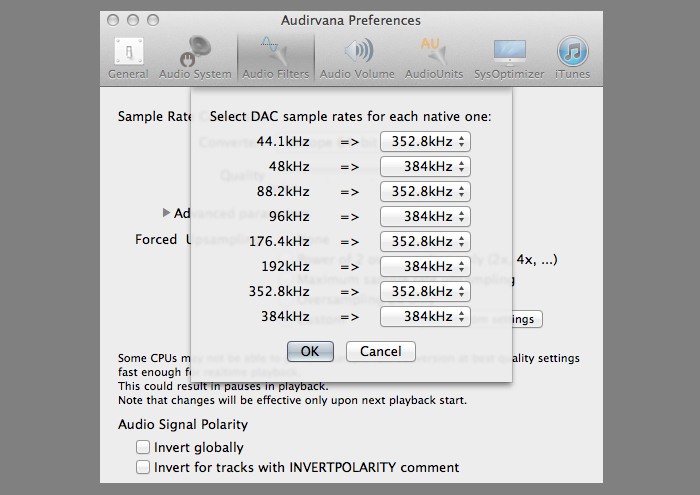Click the Audirvana Preferences window title
This screenshot has width=700, height=495.
tap(351, 21)
